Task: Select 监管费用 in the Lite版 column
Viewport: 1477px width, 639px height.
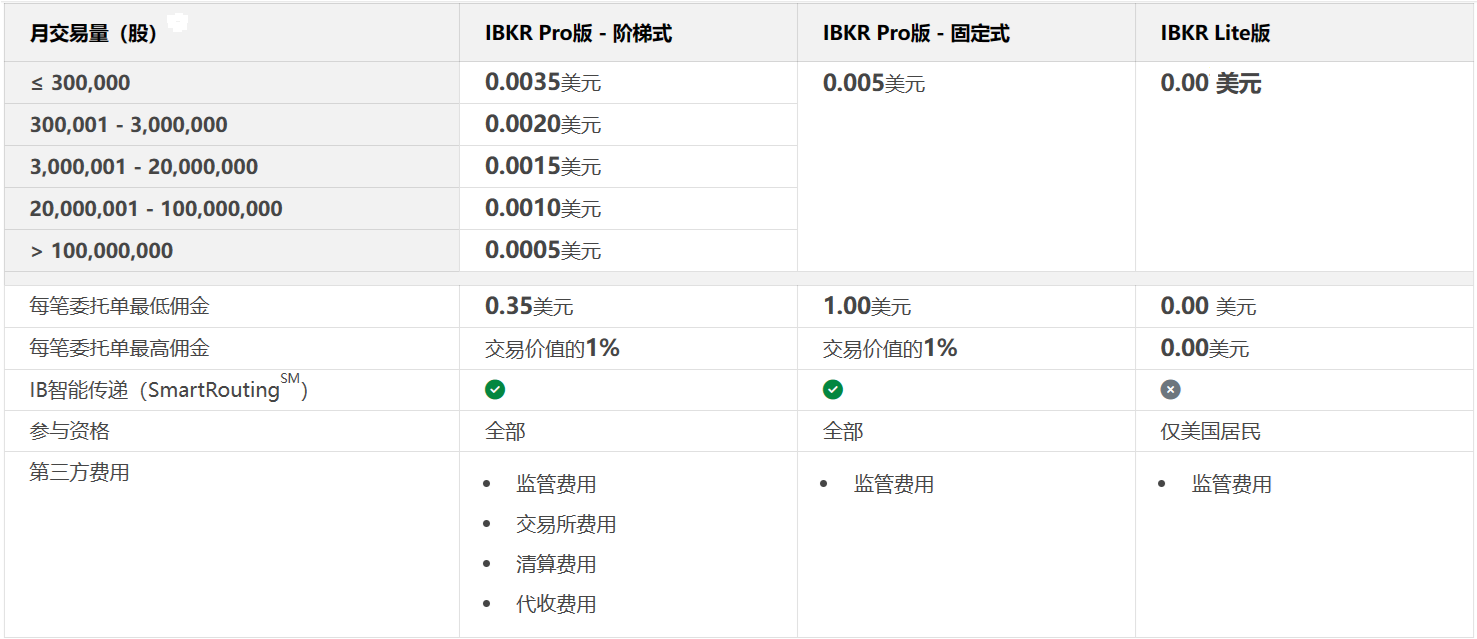Action: pos(1232,484)
